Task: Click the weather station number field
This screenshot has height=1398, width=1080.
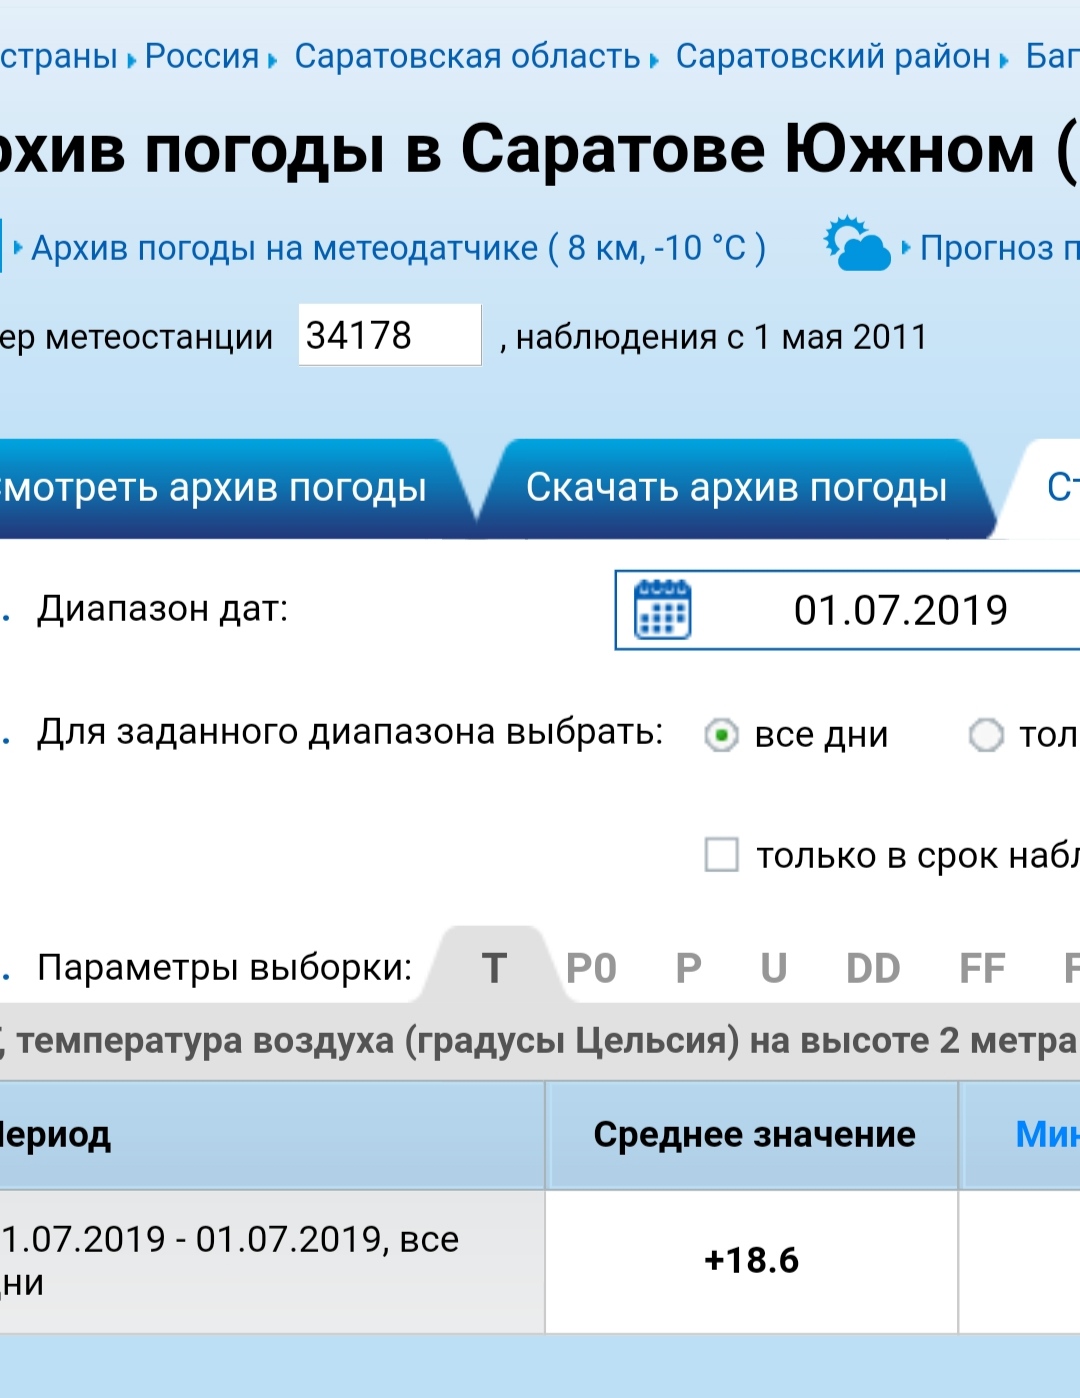Action: coord(389,336)
